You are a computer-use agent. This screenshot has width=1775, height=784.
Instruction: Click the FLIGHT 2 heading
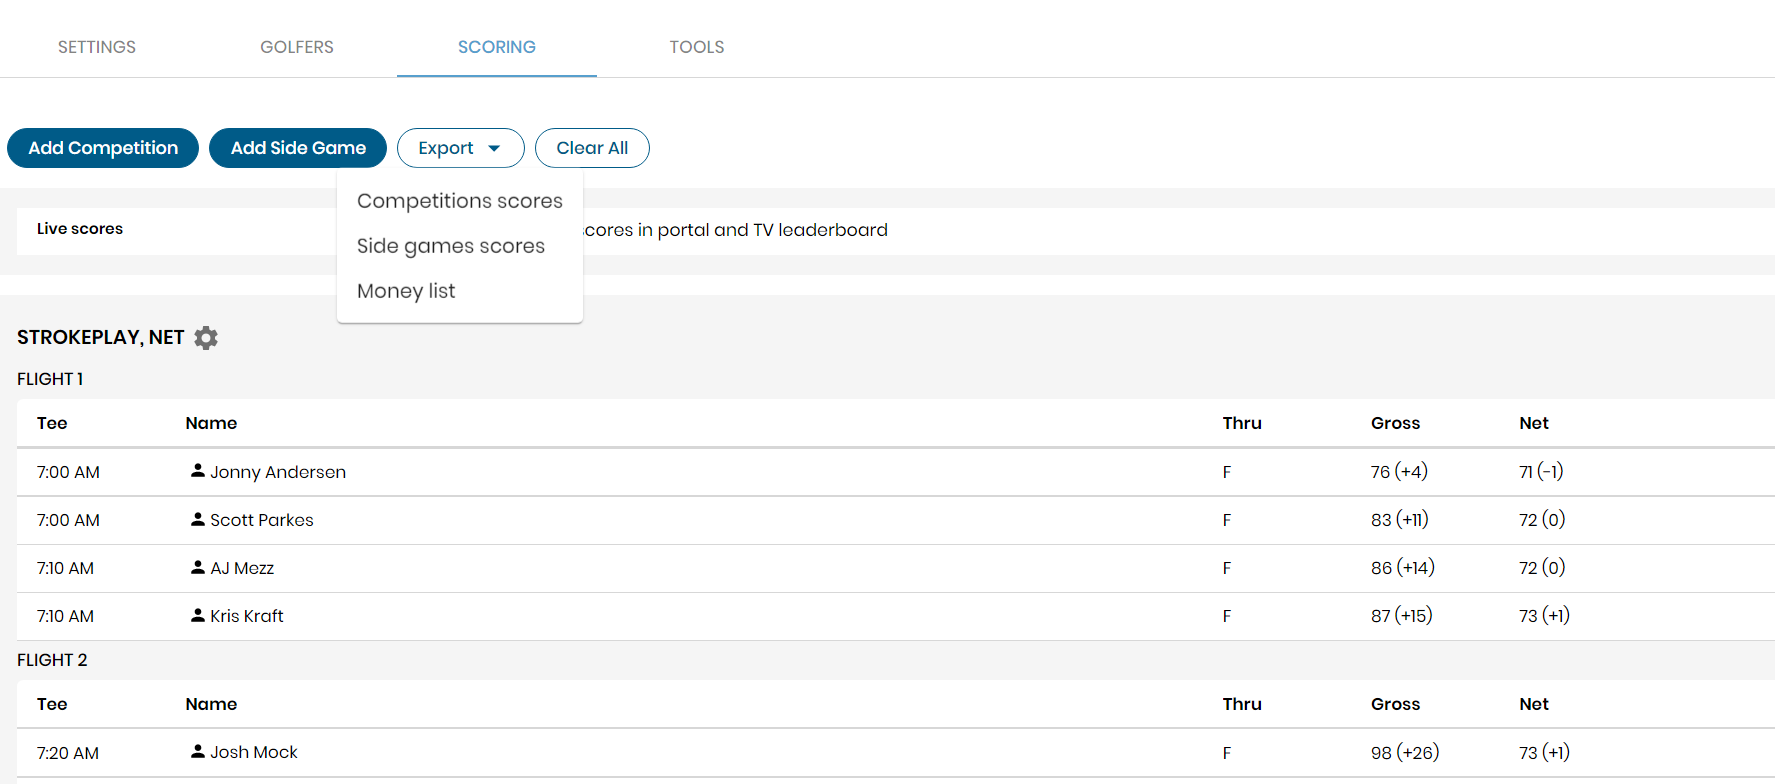pos(52,660)
